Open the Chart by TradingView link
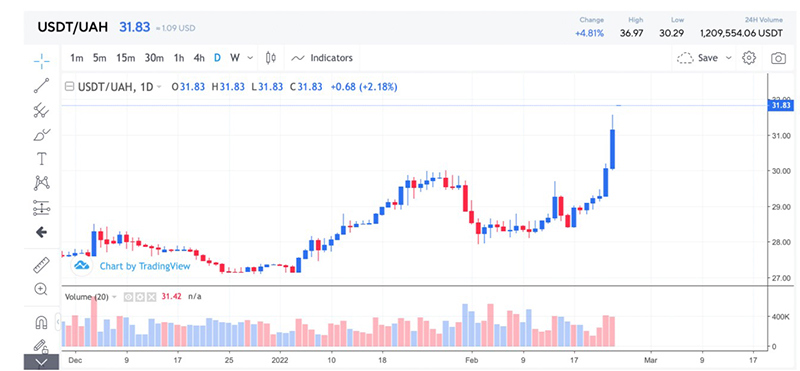 tap(145, 266)
